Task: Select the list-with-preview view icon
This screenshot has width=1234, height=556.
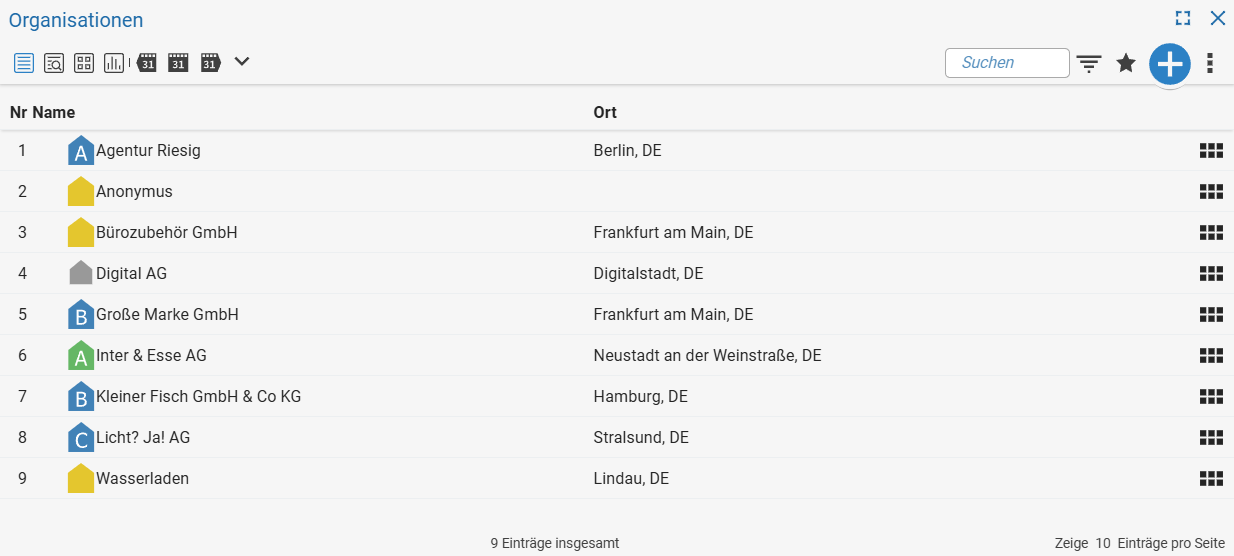Action: 54,63
